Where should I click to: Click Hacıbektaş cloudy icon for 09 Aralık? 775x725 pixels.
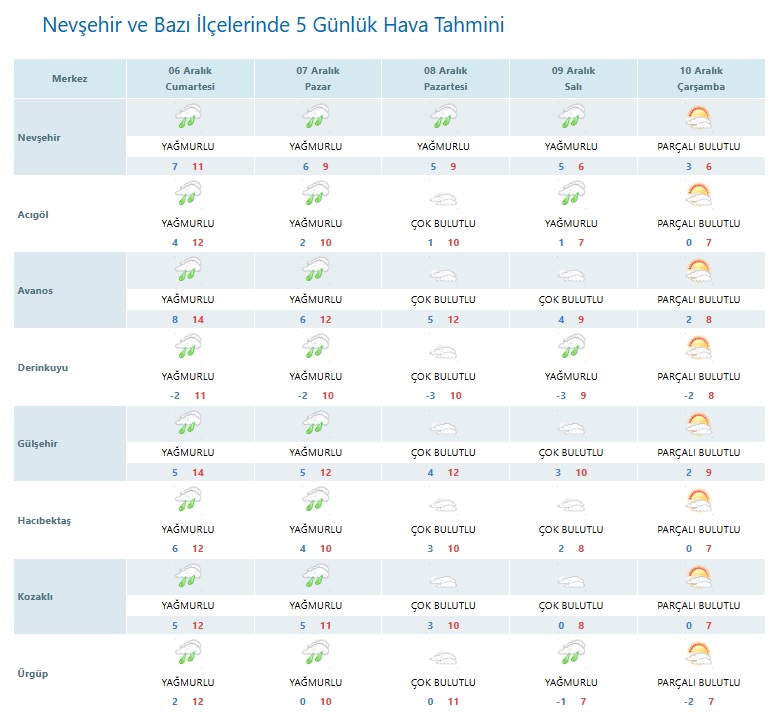(x=571, y=502)
